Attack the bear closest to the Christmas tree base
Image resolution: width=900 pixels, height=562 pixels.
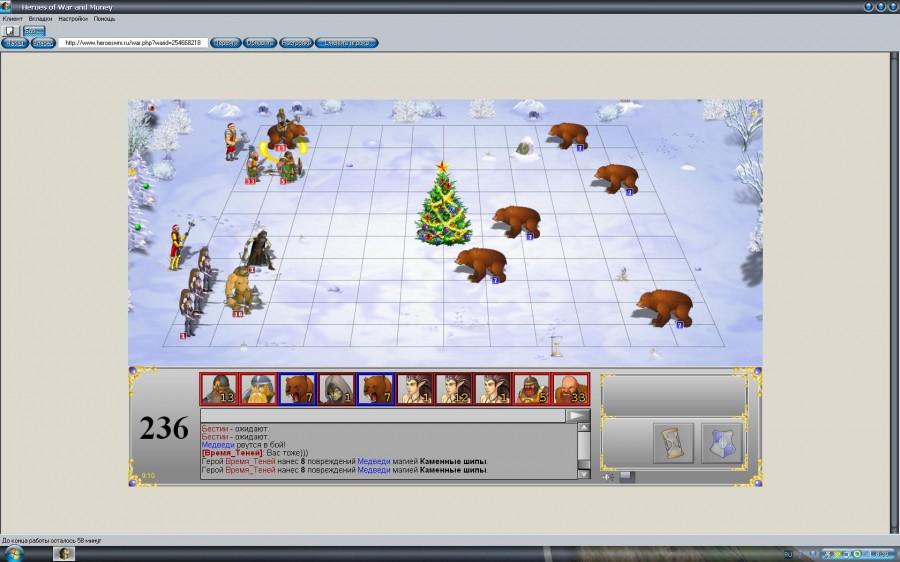(x=481, y=263)
